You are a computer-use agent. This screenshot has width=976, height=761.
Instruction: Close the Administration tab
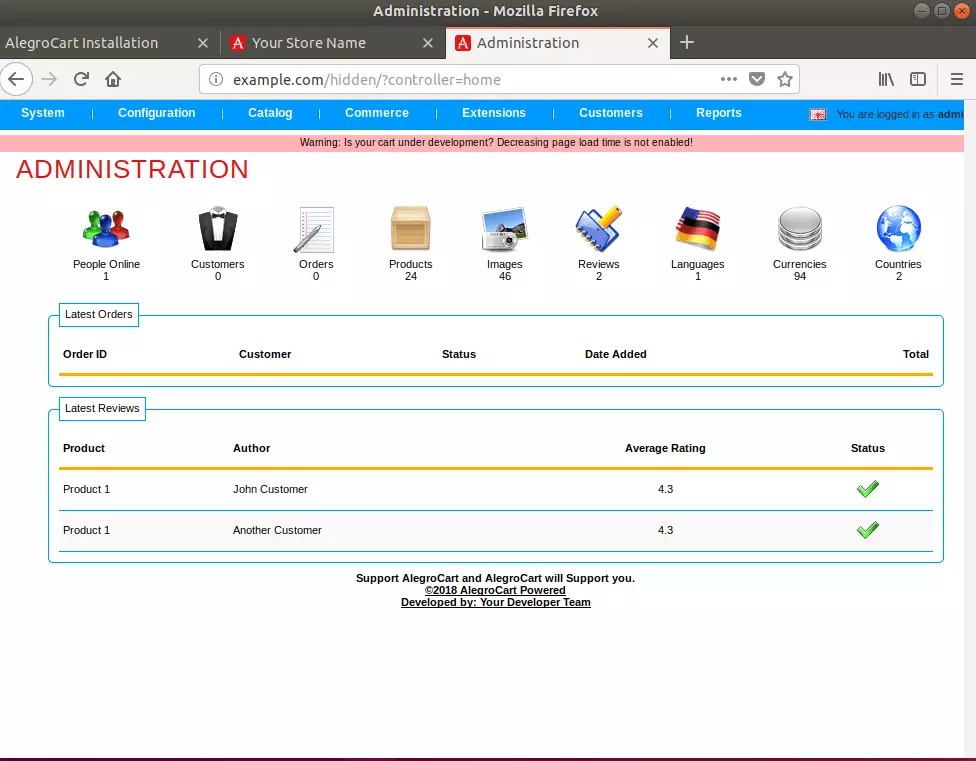click(x=653, y=43)
